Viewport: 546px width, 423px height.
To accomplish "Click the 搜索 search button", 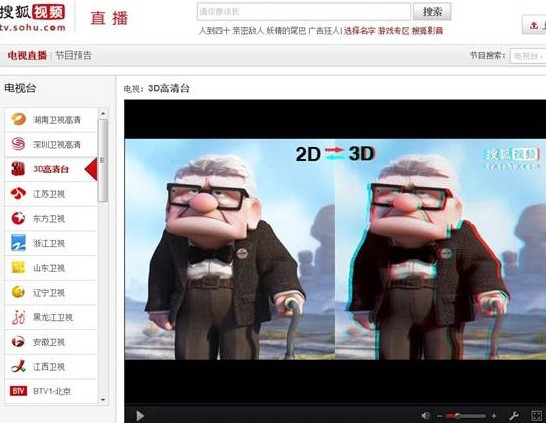I will coord(432,11).
